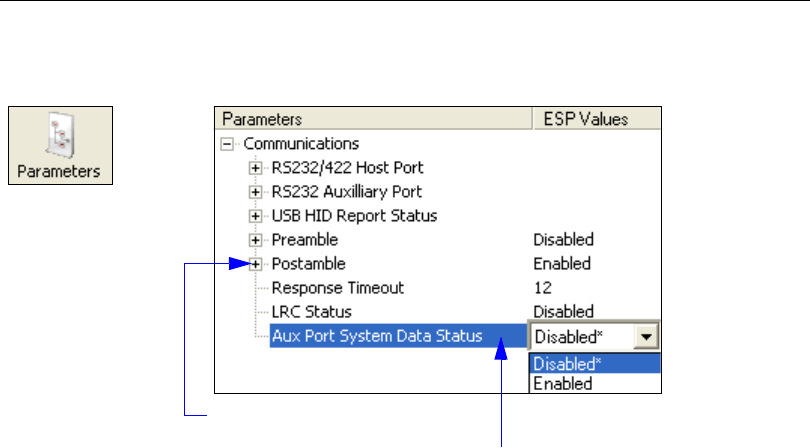The width and height of the screenshot is (810, 448).
Task: Expand the RS232/422 Host Port node
Action: 256,168
